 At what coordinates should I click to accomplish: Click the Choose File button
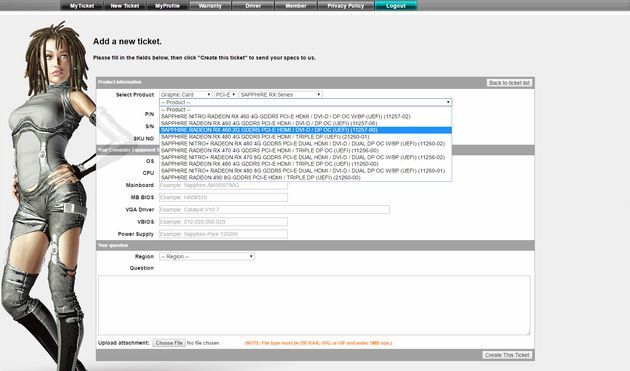click(169, 343)
